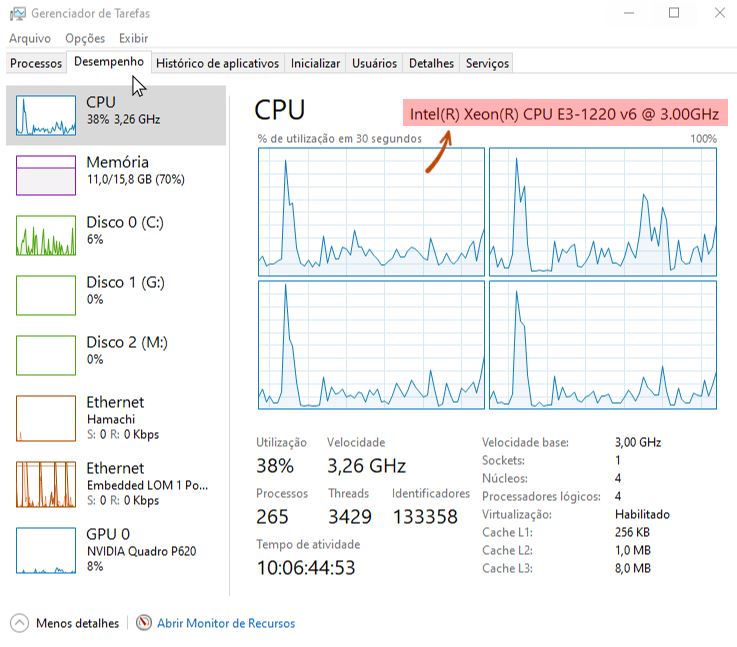Click the Velocidade base value 3,00 GHz
The width and height of the screenshot is (737, 647).
click(638, 442)
